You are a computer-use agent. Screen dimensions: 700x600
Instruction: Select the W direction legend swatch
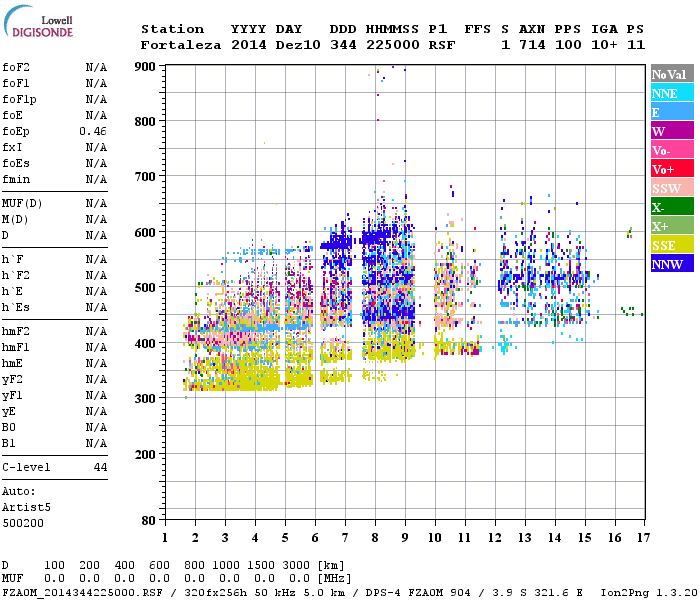point(672,131)
